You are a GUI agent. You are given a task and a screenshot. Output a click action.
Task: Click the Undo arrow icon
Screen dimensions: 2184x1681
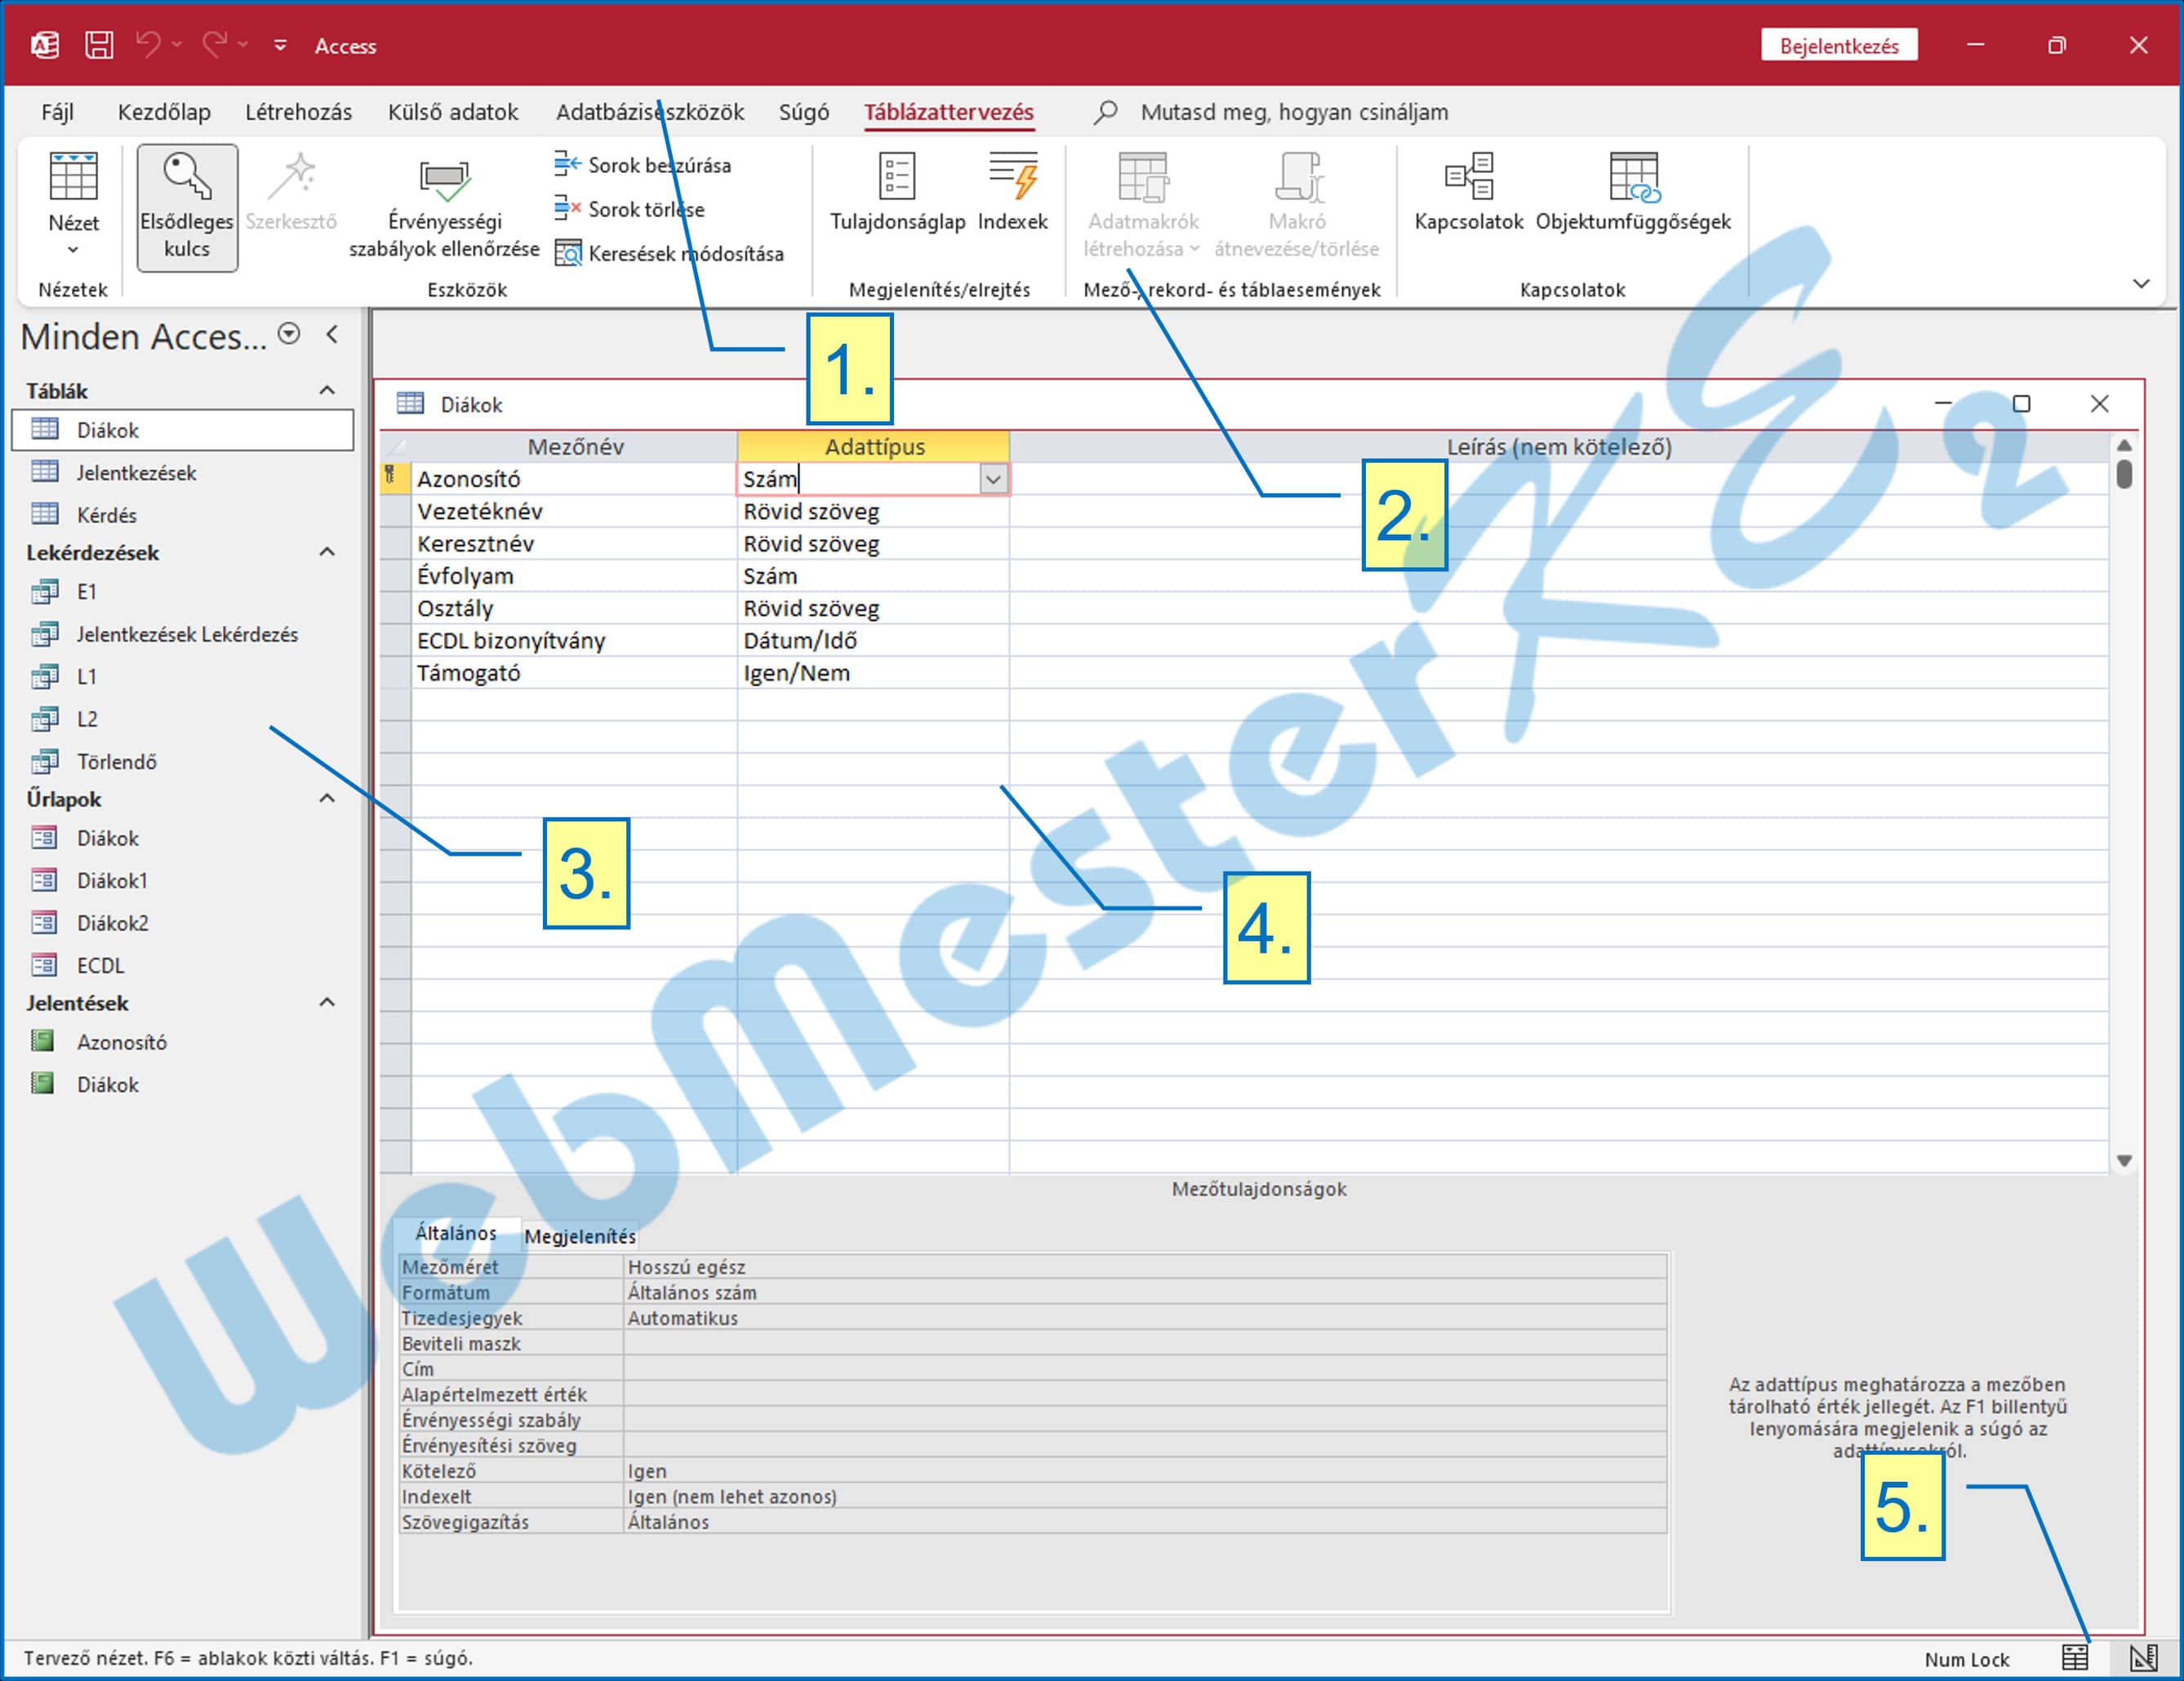(148, 45)
